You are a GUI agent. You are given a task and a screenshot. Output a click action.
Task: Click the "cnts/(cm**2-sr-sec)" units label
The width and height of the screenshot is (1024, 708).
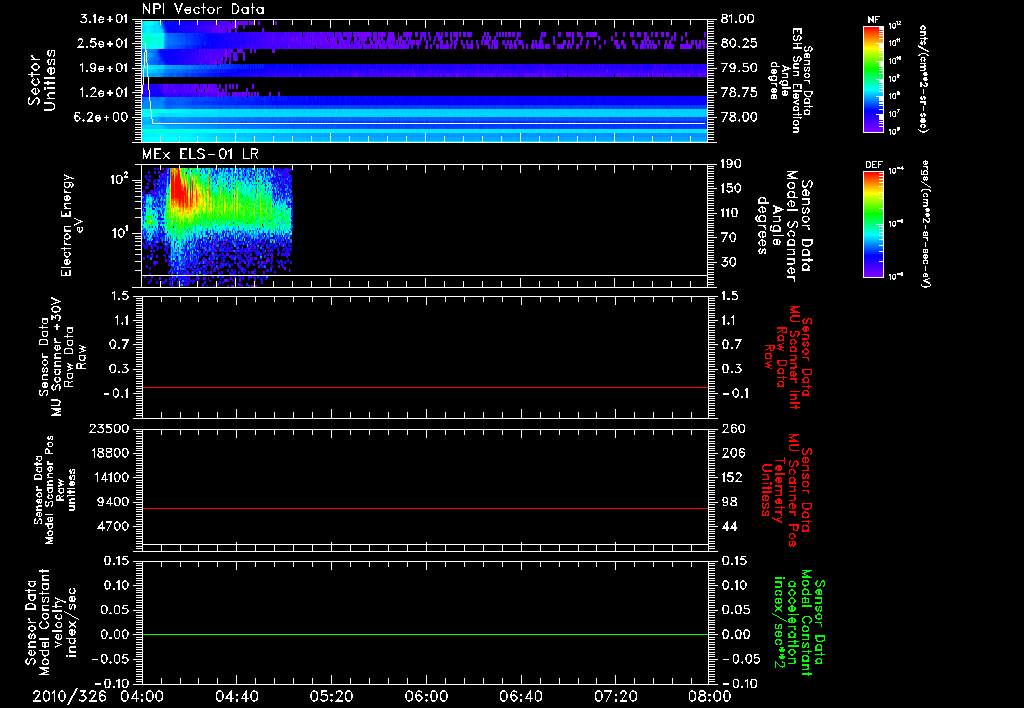pos(923,78)
